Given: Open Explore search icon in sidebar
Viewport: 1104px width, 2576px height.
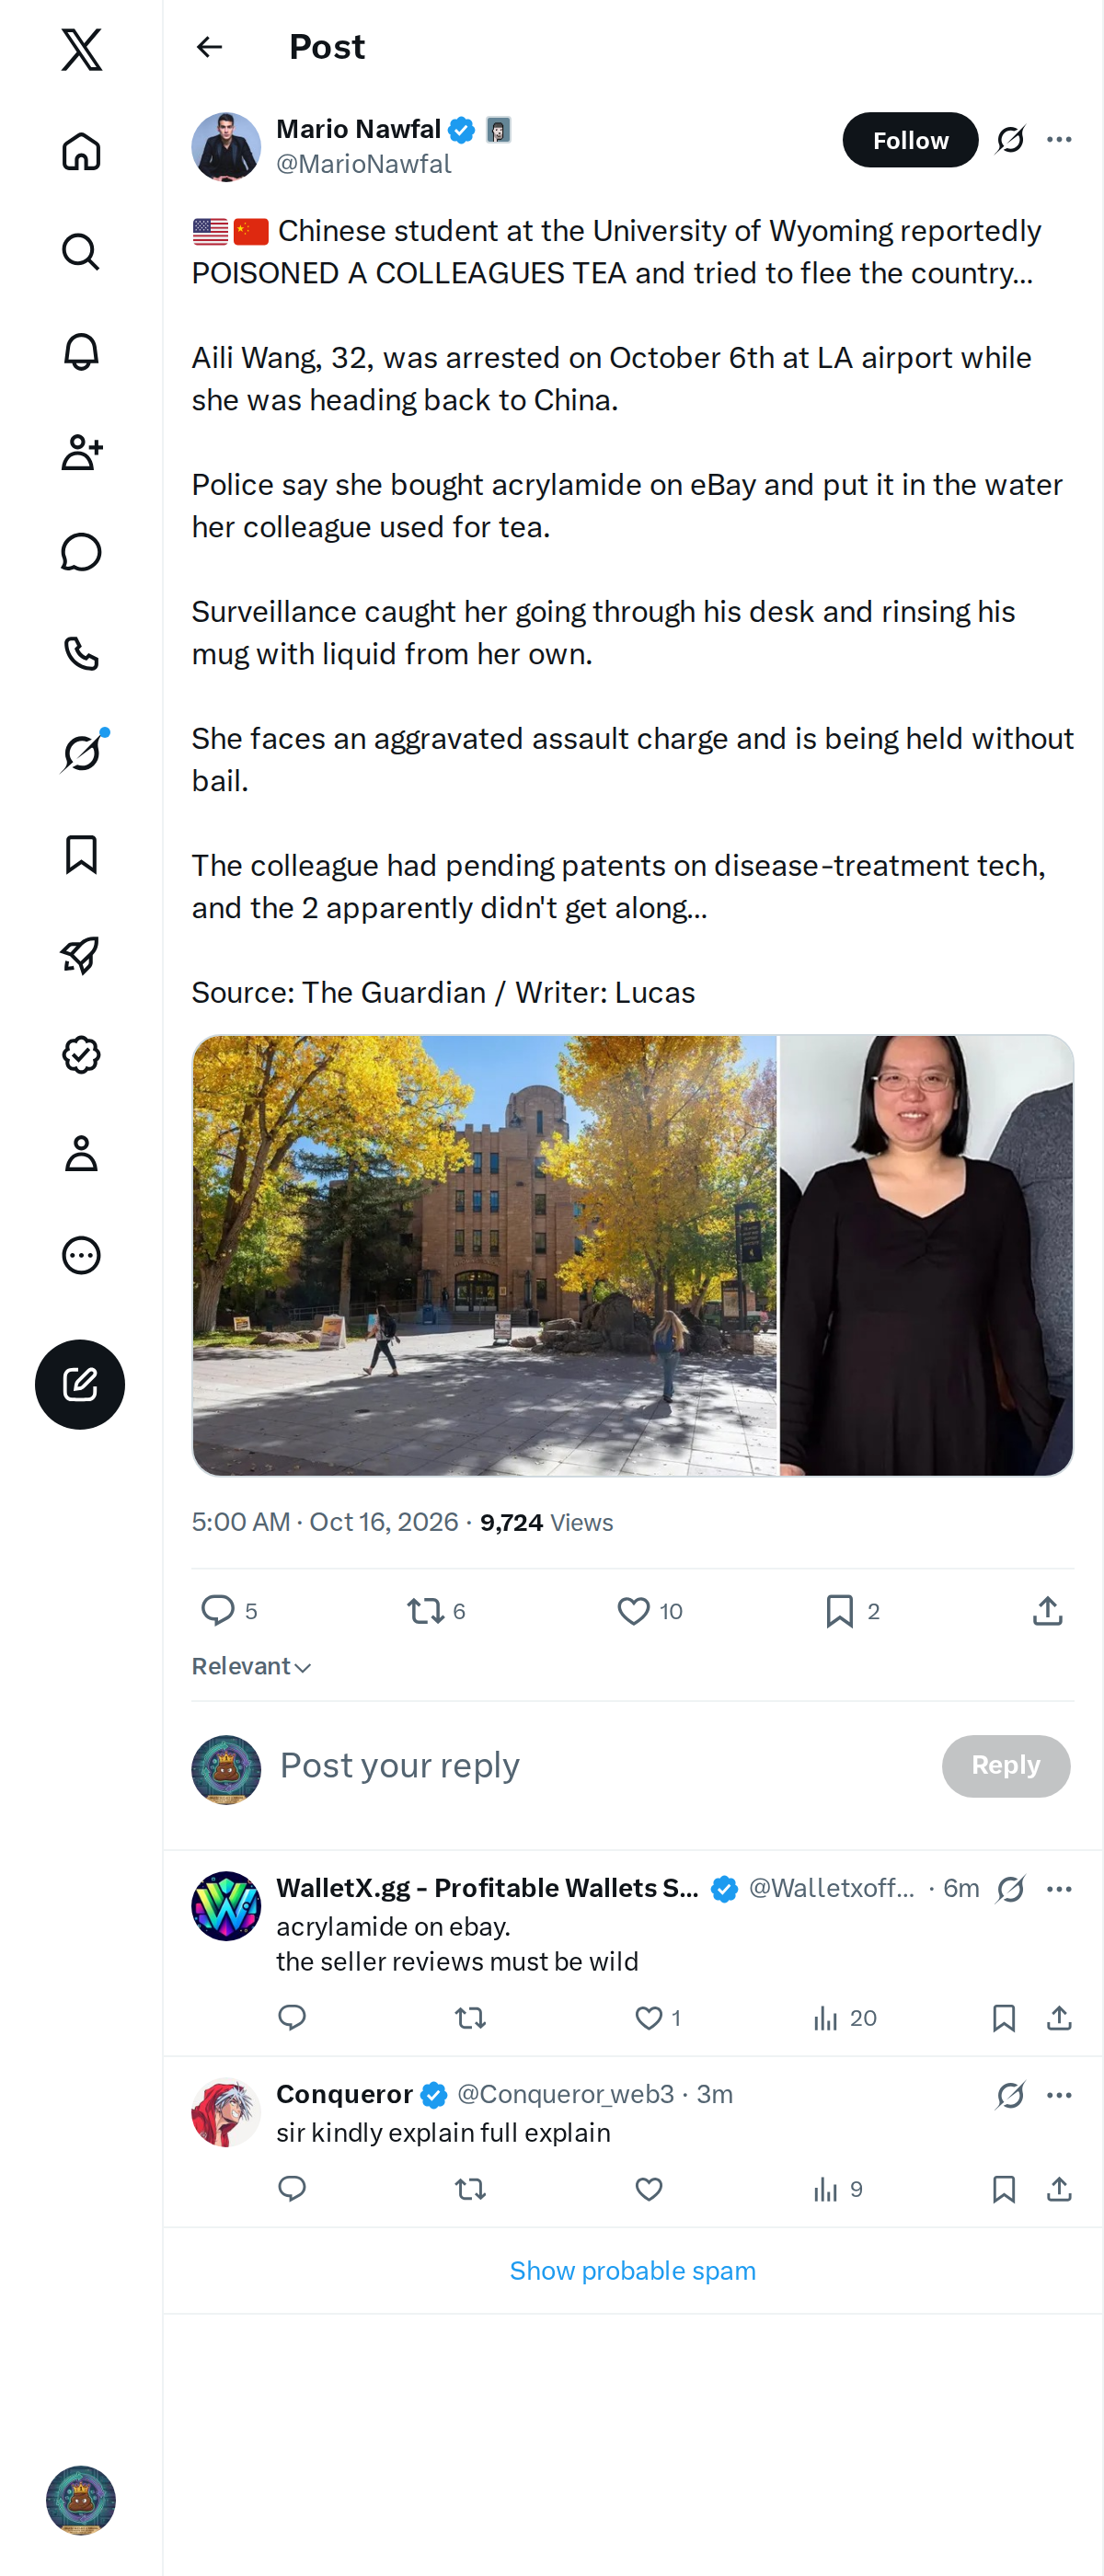Looking at the screenshot, I should pos(81,252).
